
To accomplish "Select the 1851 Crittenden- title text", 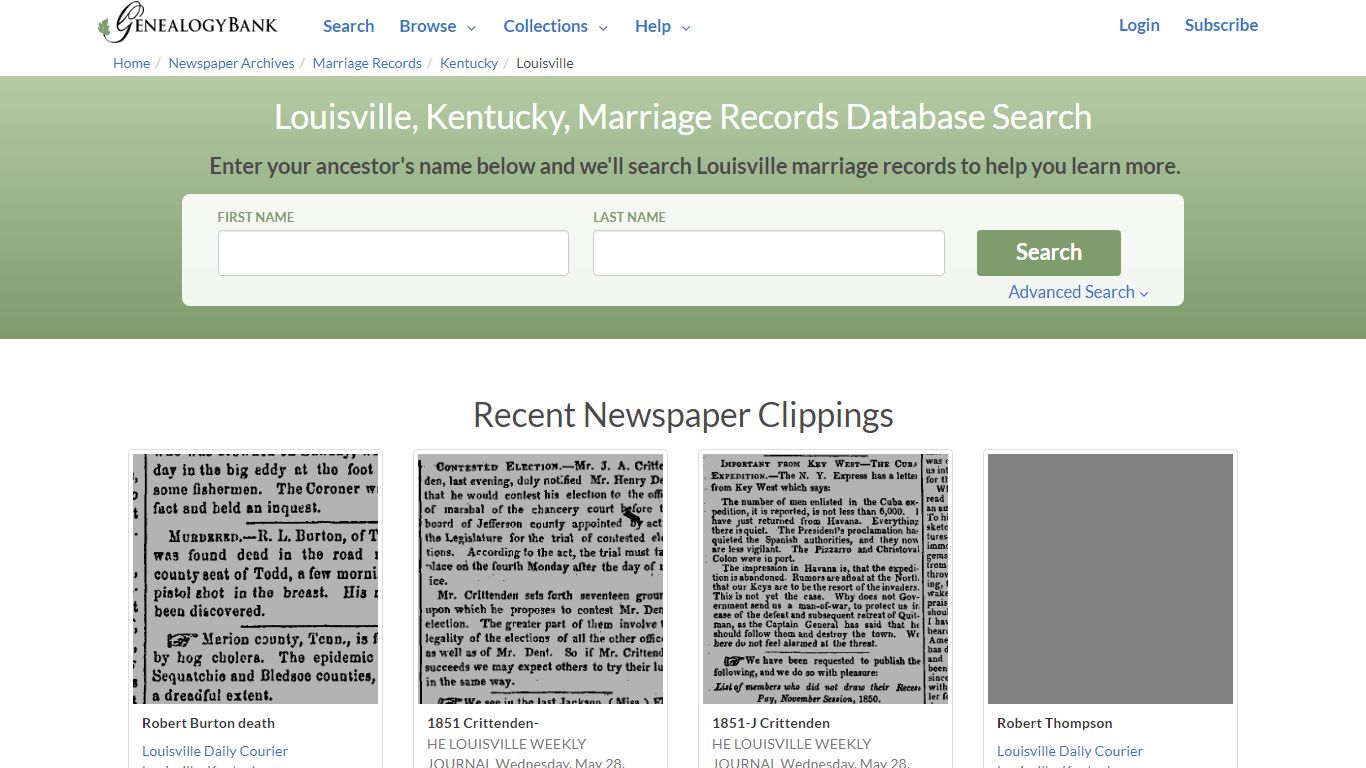I will click(483, 723).
